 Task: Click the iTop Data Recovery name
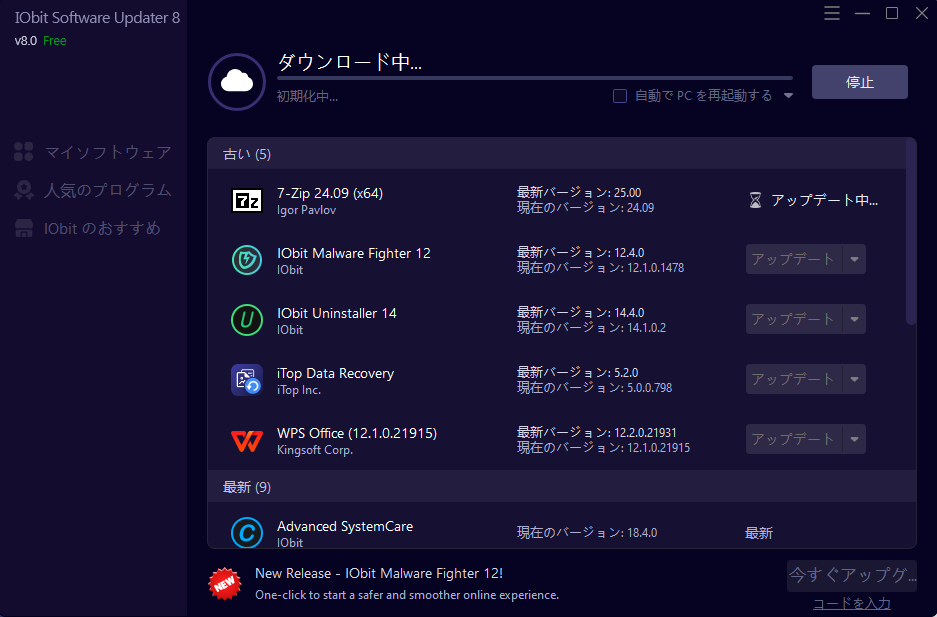[335, 373]
